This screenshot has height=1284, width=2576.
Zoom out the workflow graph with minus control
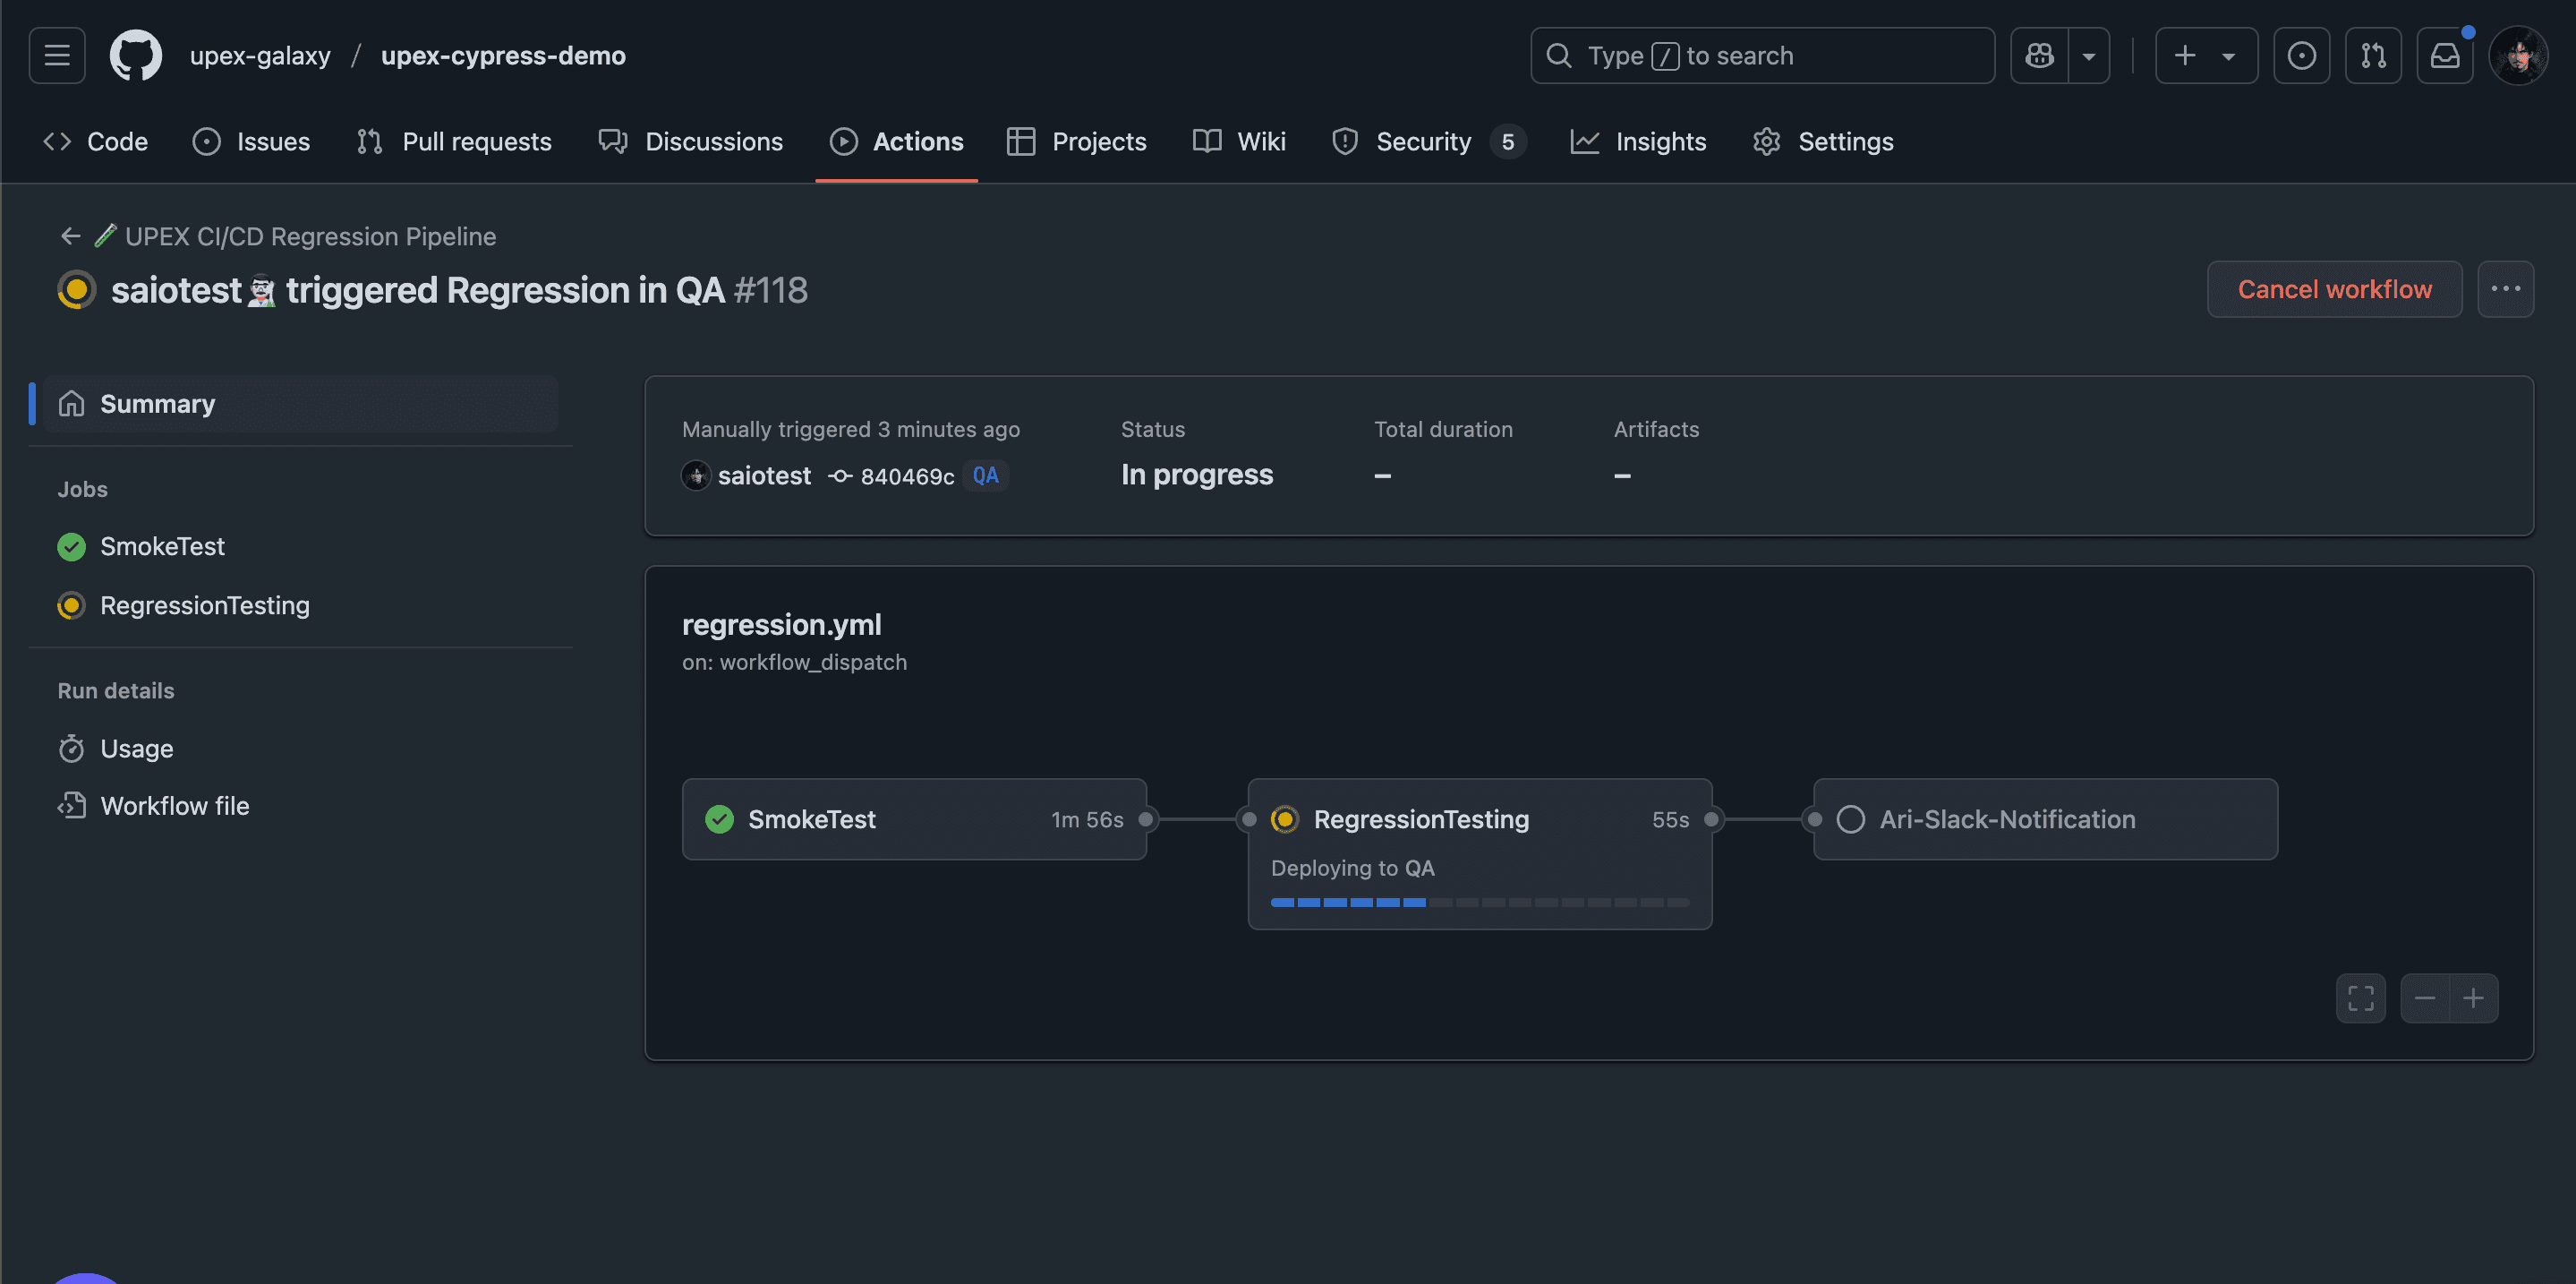2424,998
